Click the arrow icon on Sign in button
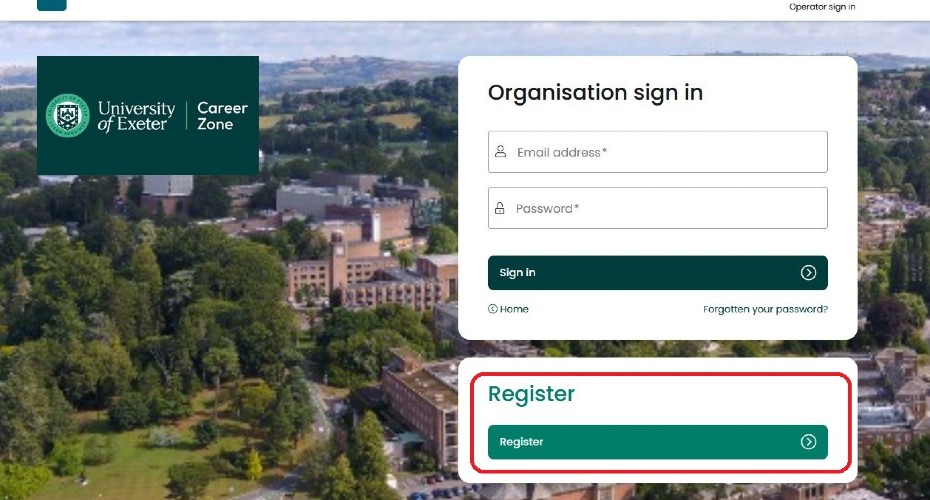930x500 pixels. (808, 273)
